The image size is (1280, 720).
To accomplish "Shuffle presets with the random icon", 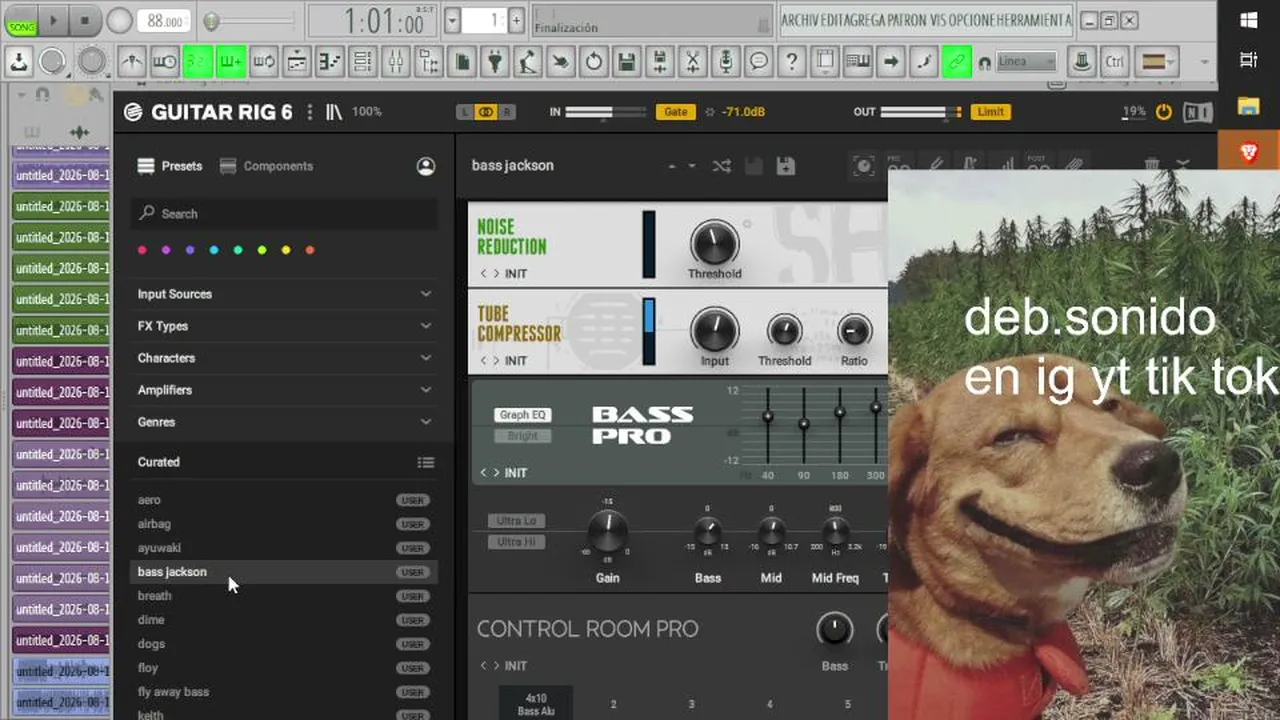I will [x=721, y=166].
